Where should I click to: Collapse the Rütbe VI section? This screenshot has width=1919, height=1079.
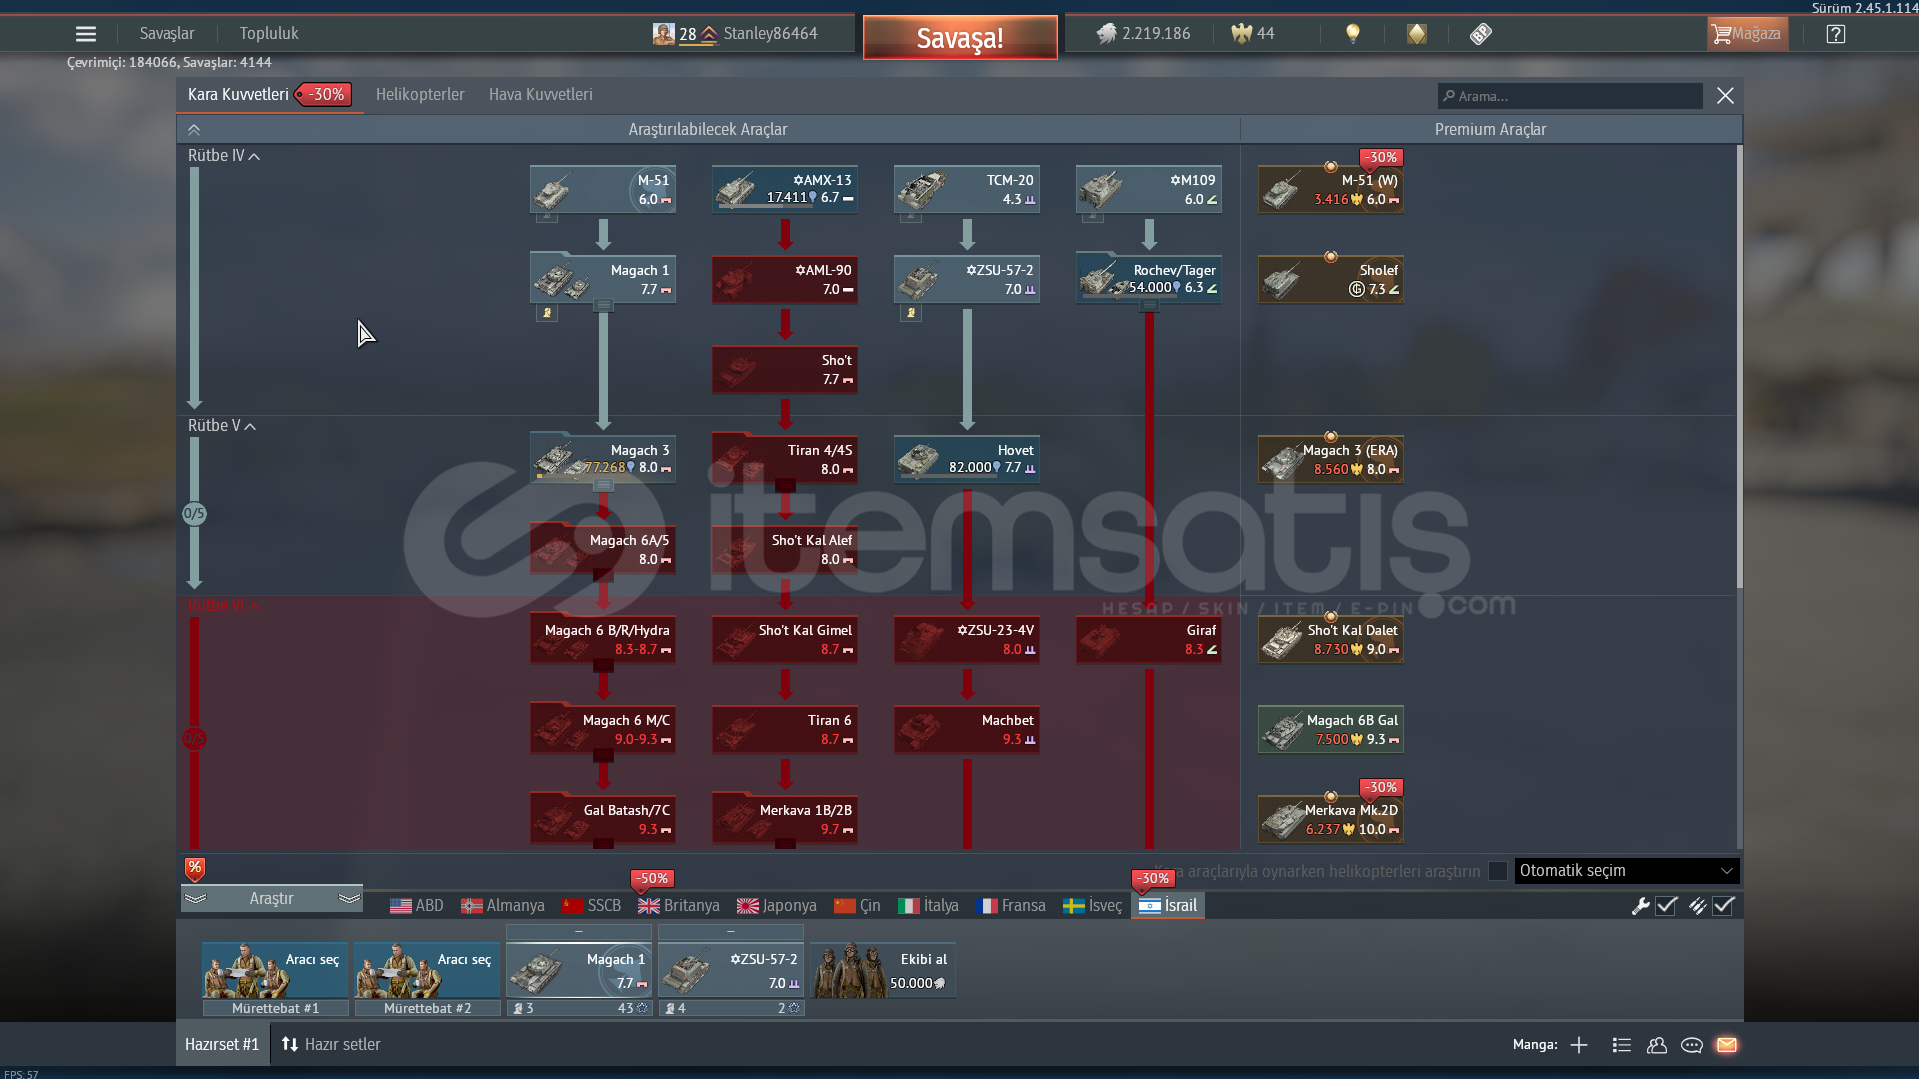(x=224, y=606)
